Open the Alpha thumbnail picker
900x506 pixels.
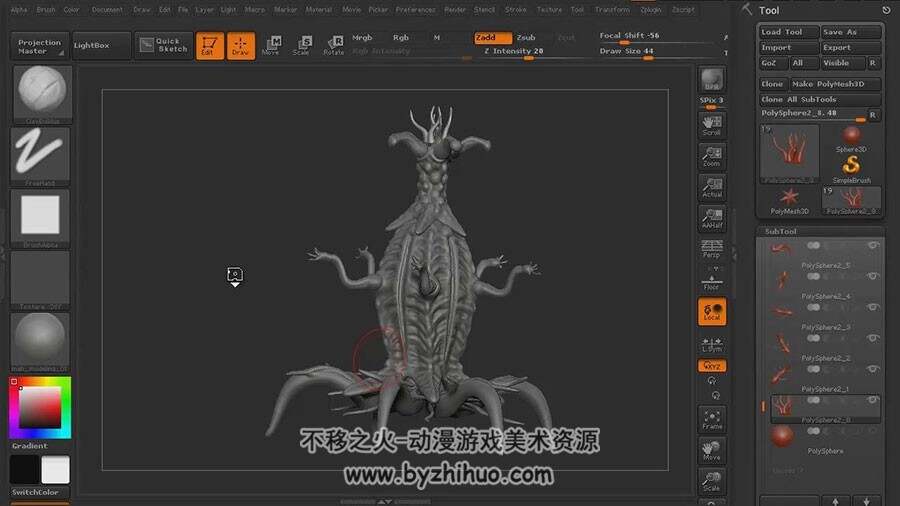[40, 217]
